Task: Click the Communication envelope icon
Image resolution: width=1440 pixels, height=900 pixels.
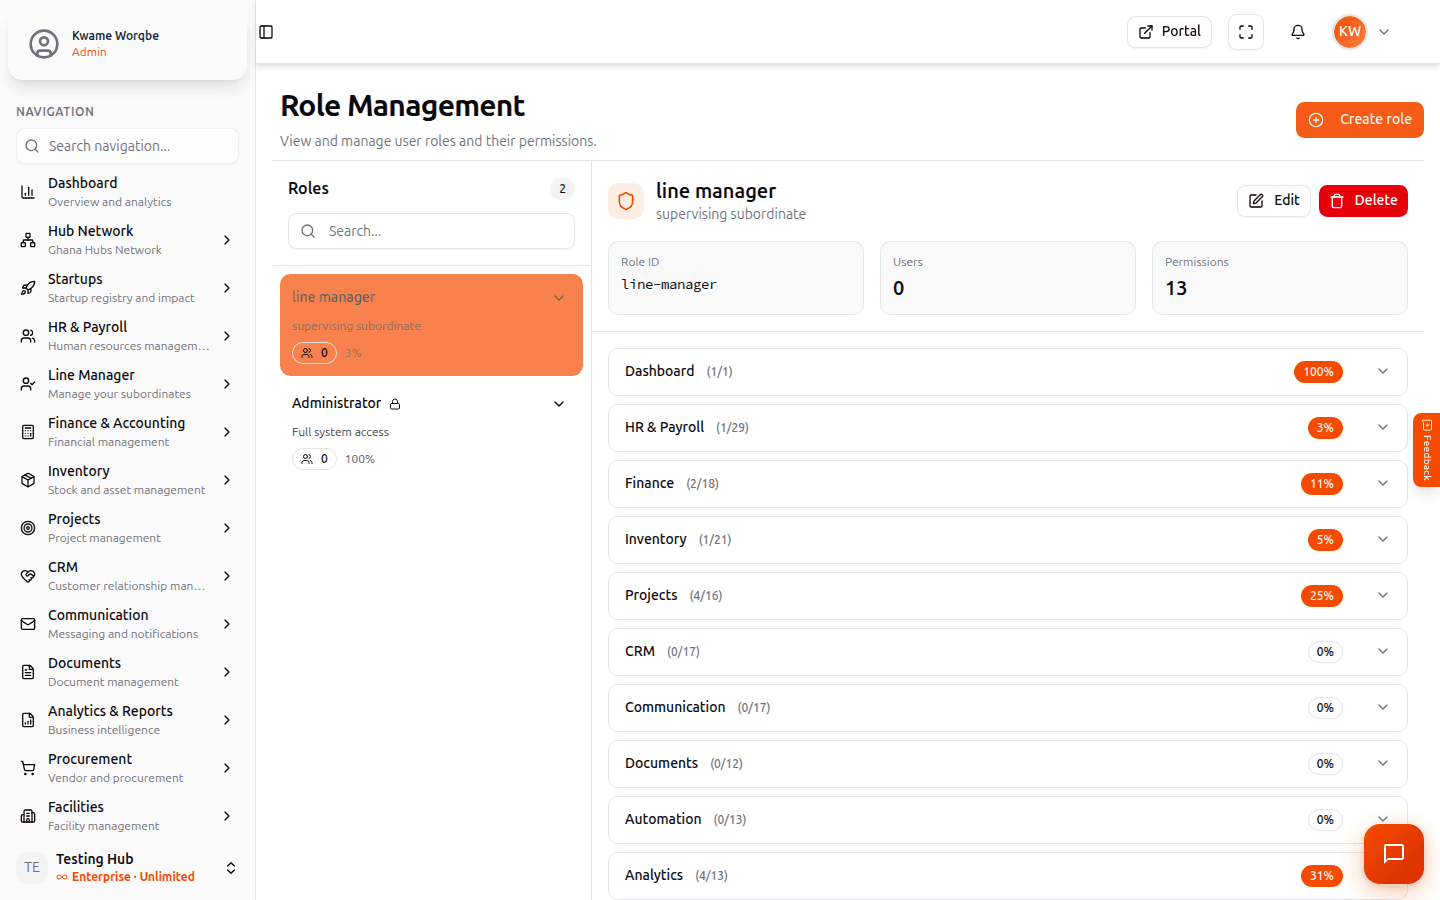Action: pos(28,624)
